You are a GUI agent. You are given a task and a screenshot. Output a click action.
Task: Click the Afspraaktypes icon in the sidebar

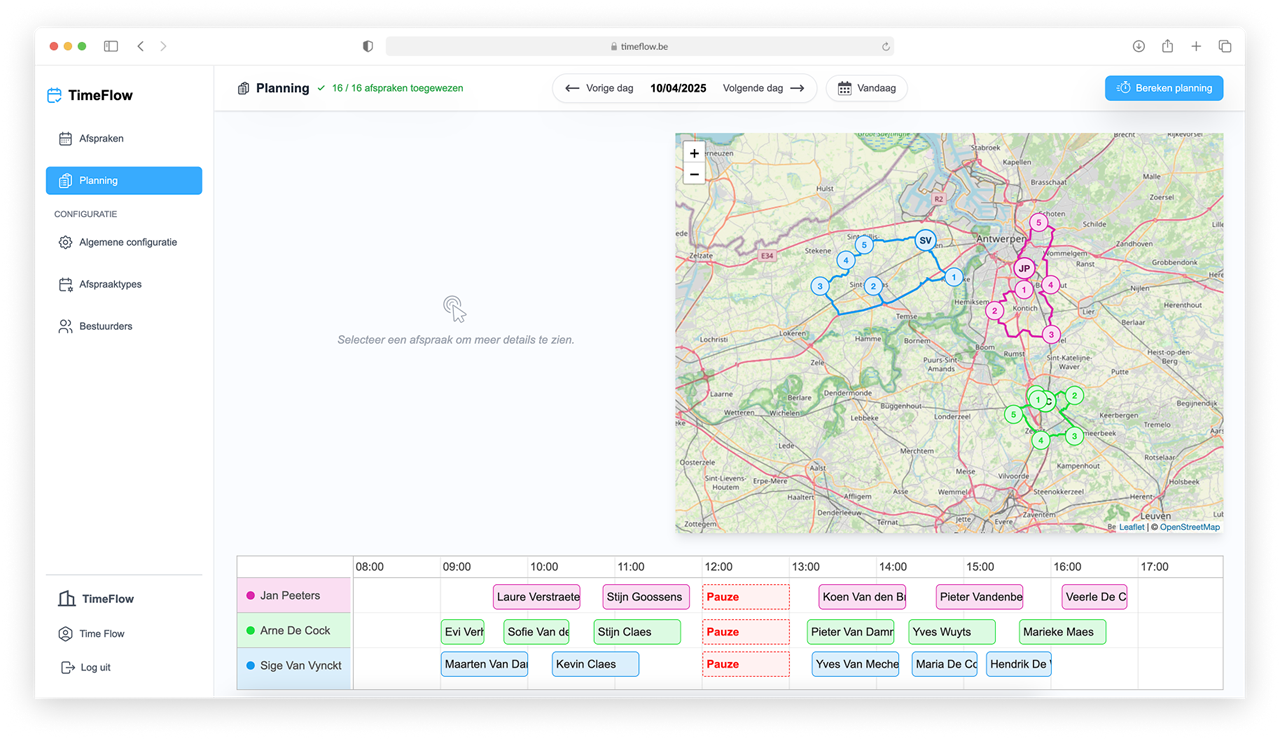tap(66, 284)
